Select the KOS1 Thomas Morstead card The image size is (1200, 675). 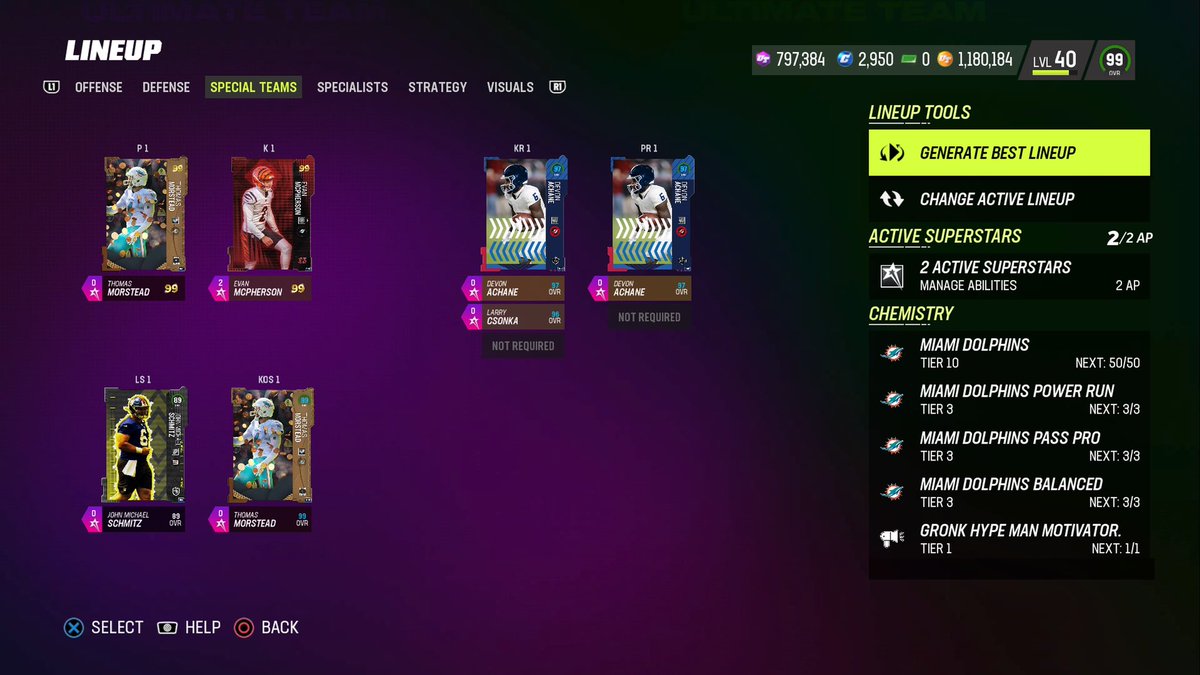pos(271,443)
